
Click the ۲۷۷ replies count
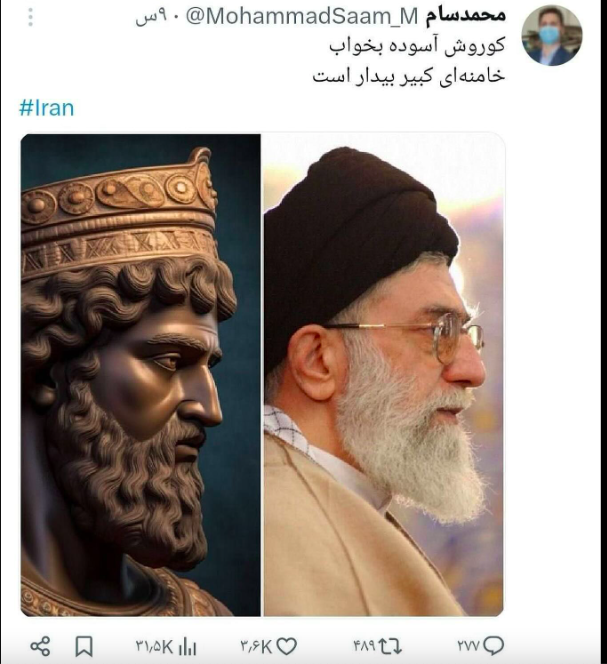[x=469, y=646]
